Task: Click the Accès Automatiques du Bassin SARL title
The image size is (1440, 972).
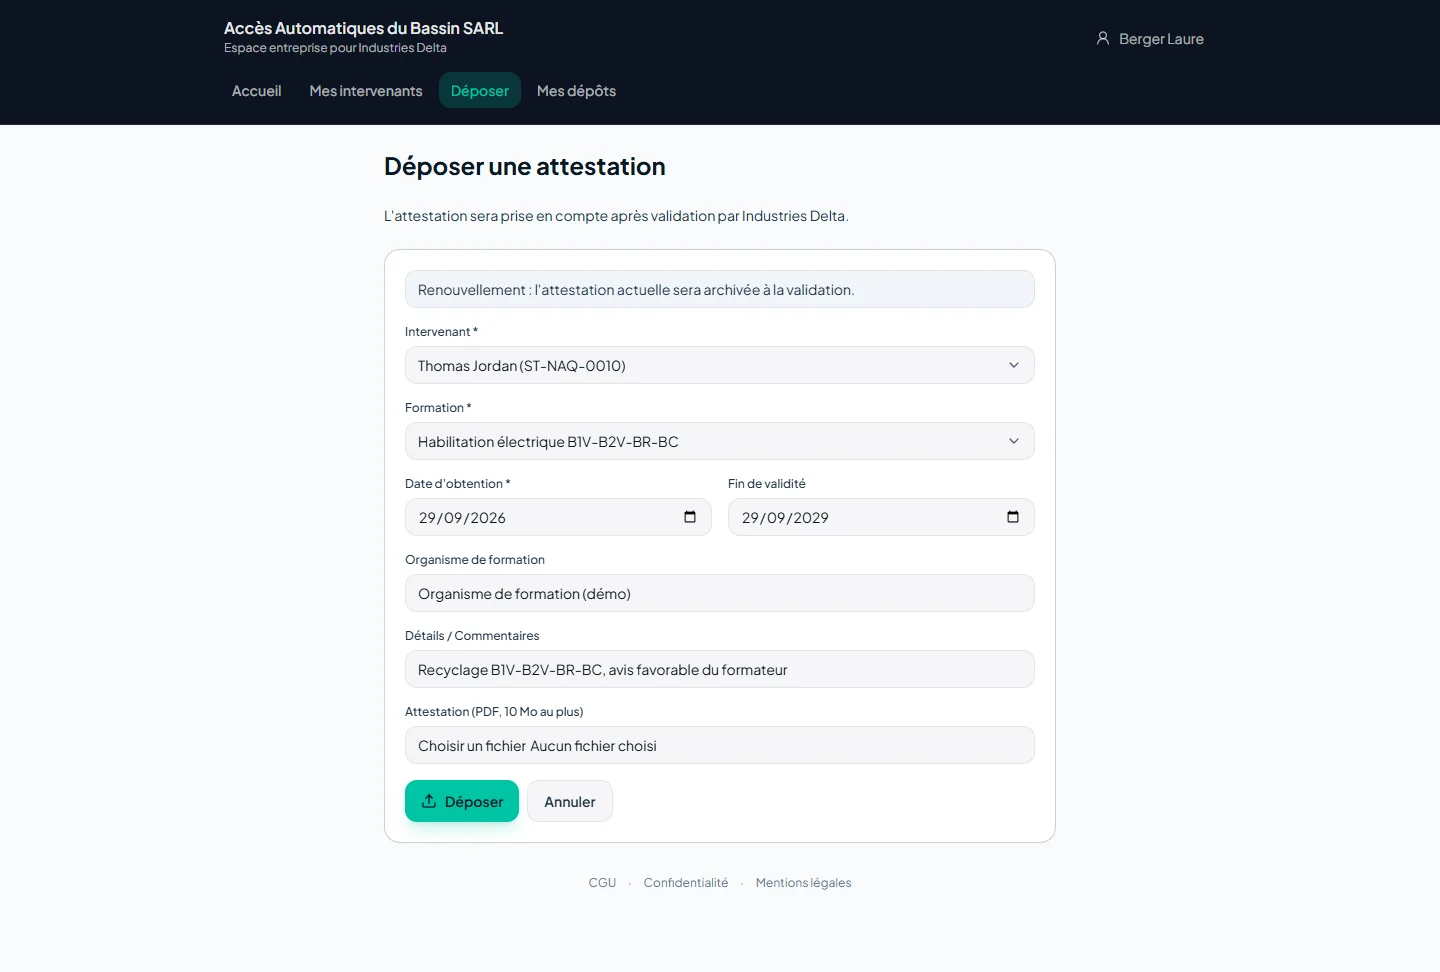Action: pos(363,28)
